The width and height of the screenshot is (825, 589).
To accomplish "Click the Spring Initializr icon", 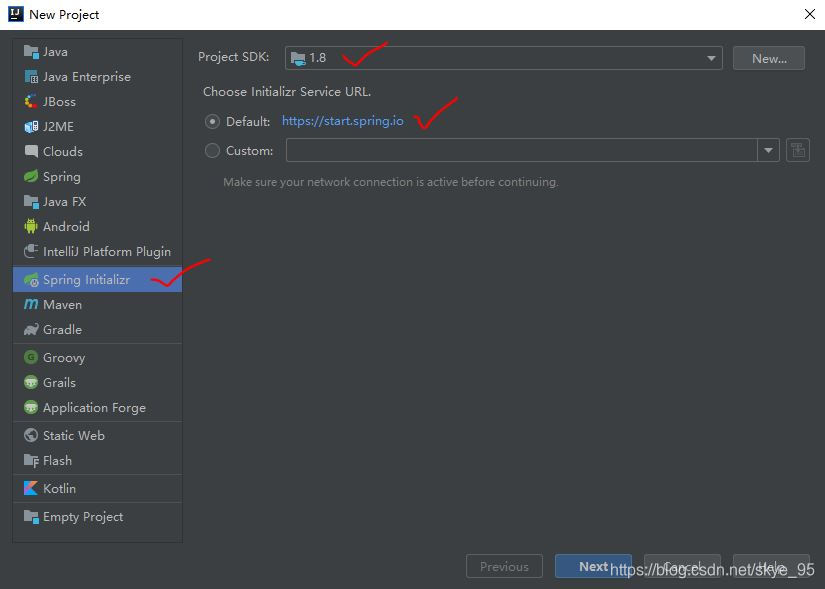I will coord(31,279).
